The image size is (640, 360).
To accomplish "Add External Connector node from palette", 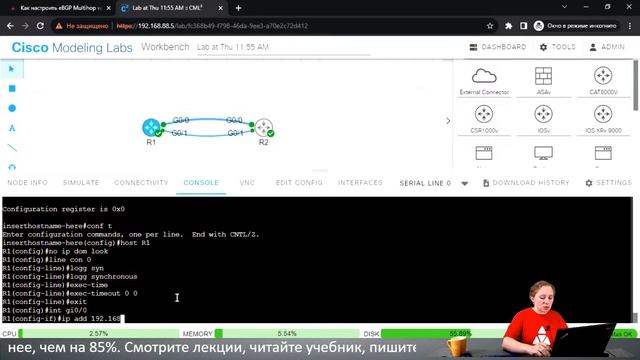I will 484,81.
